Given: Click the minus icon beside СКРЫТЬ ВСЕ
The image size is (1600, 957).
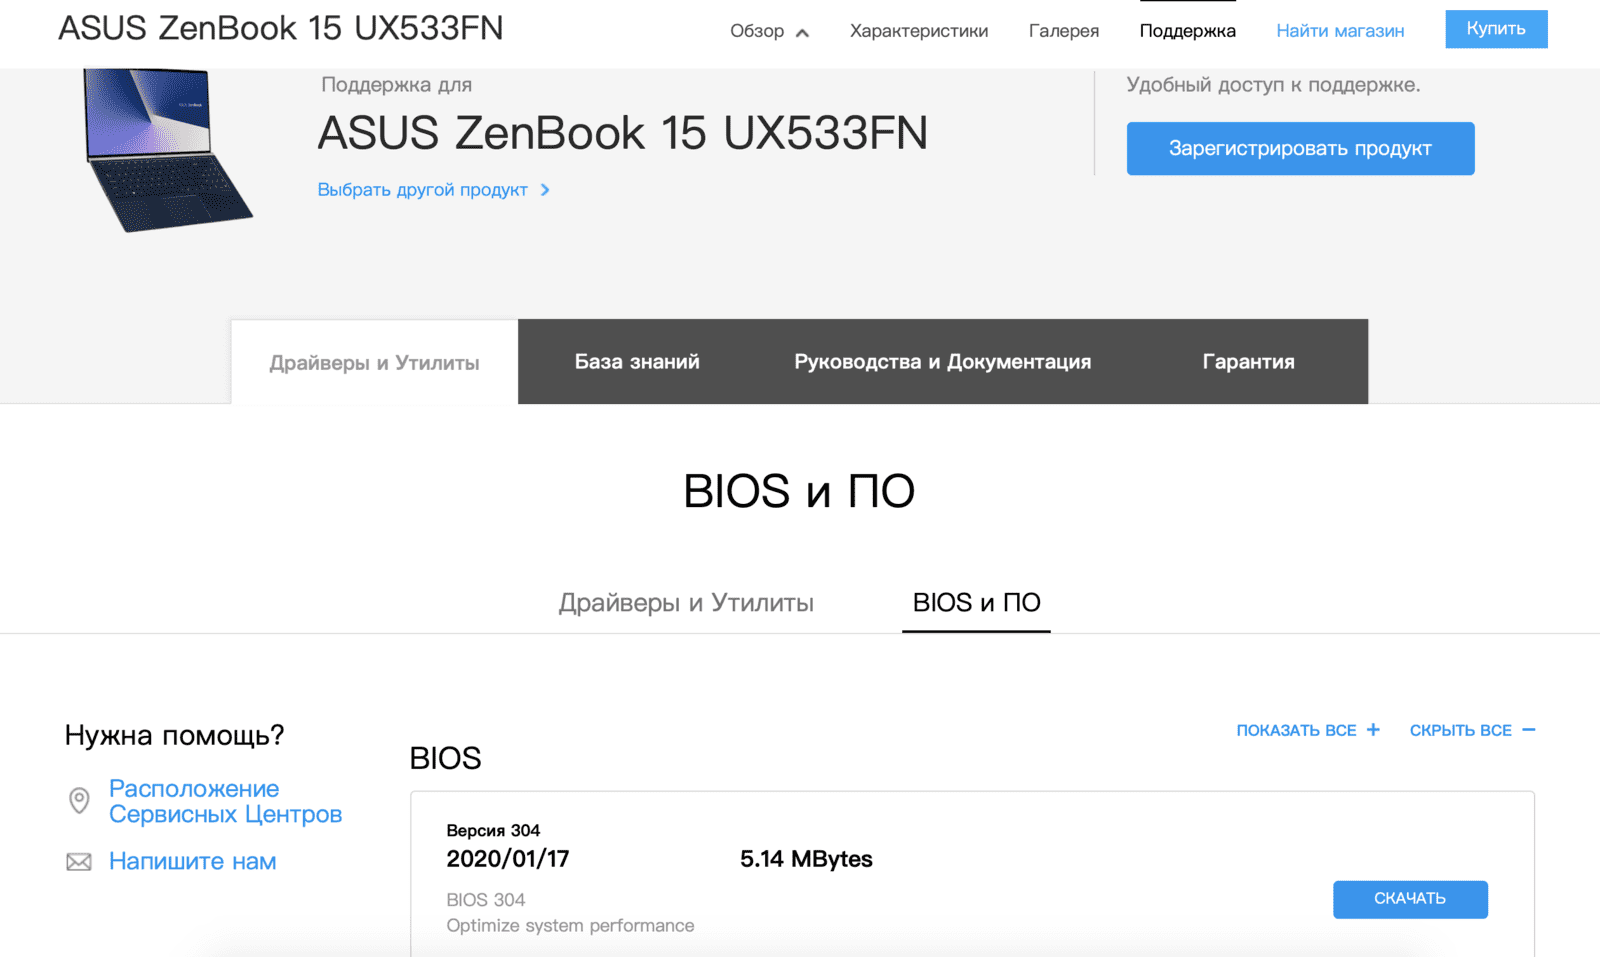Looking at the screenshot, I should pyautogui.click(x=1528, y=730).
